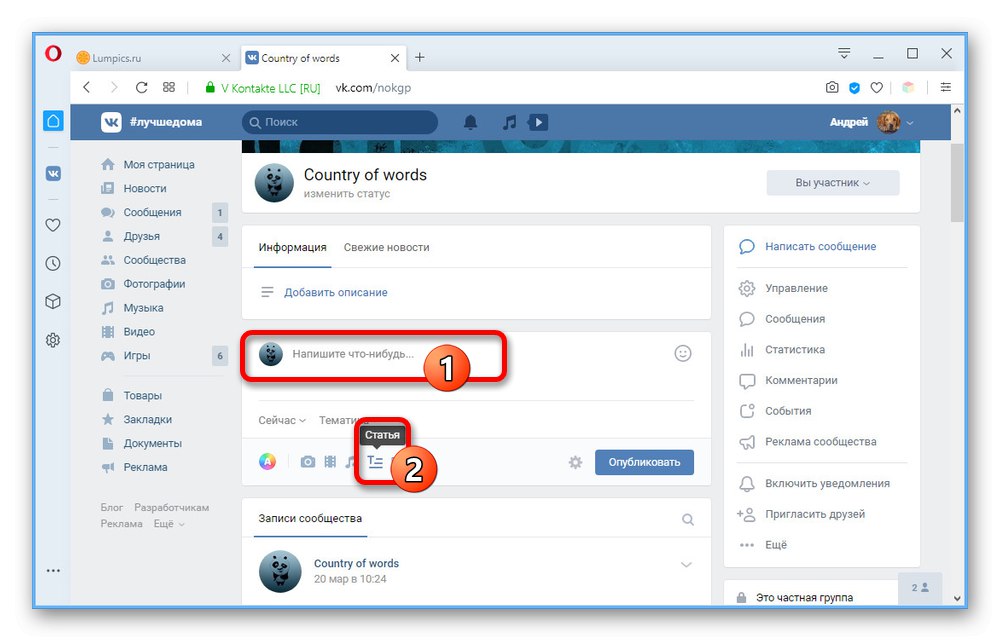
Task: Open a new browser tab with plus
Action: [420, 57]
